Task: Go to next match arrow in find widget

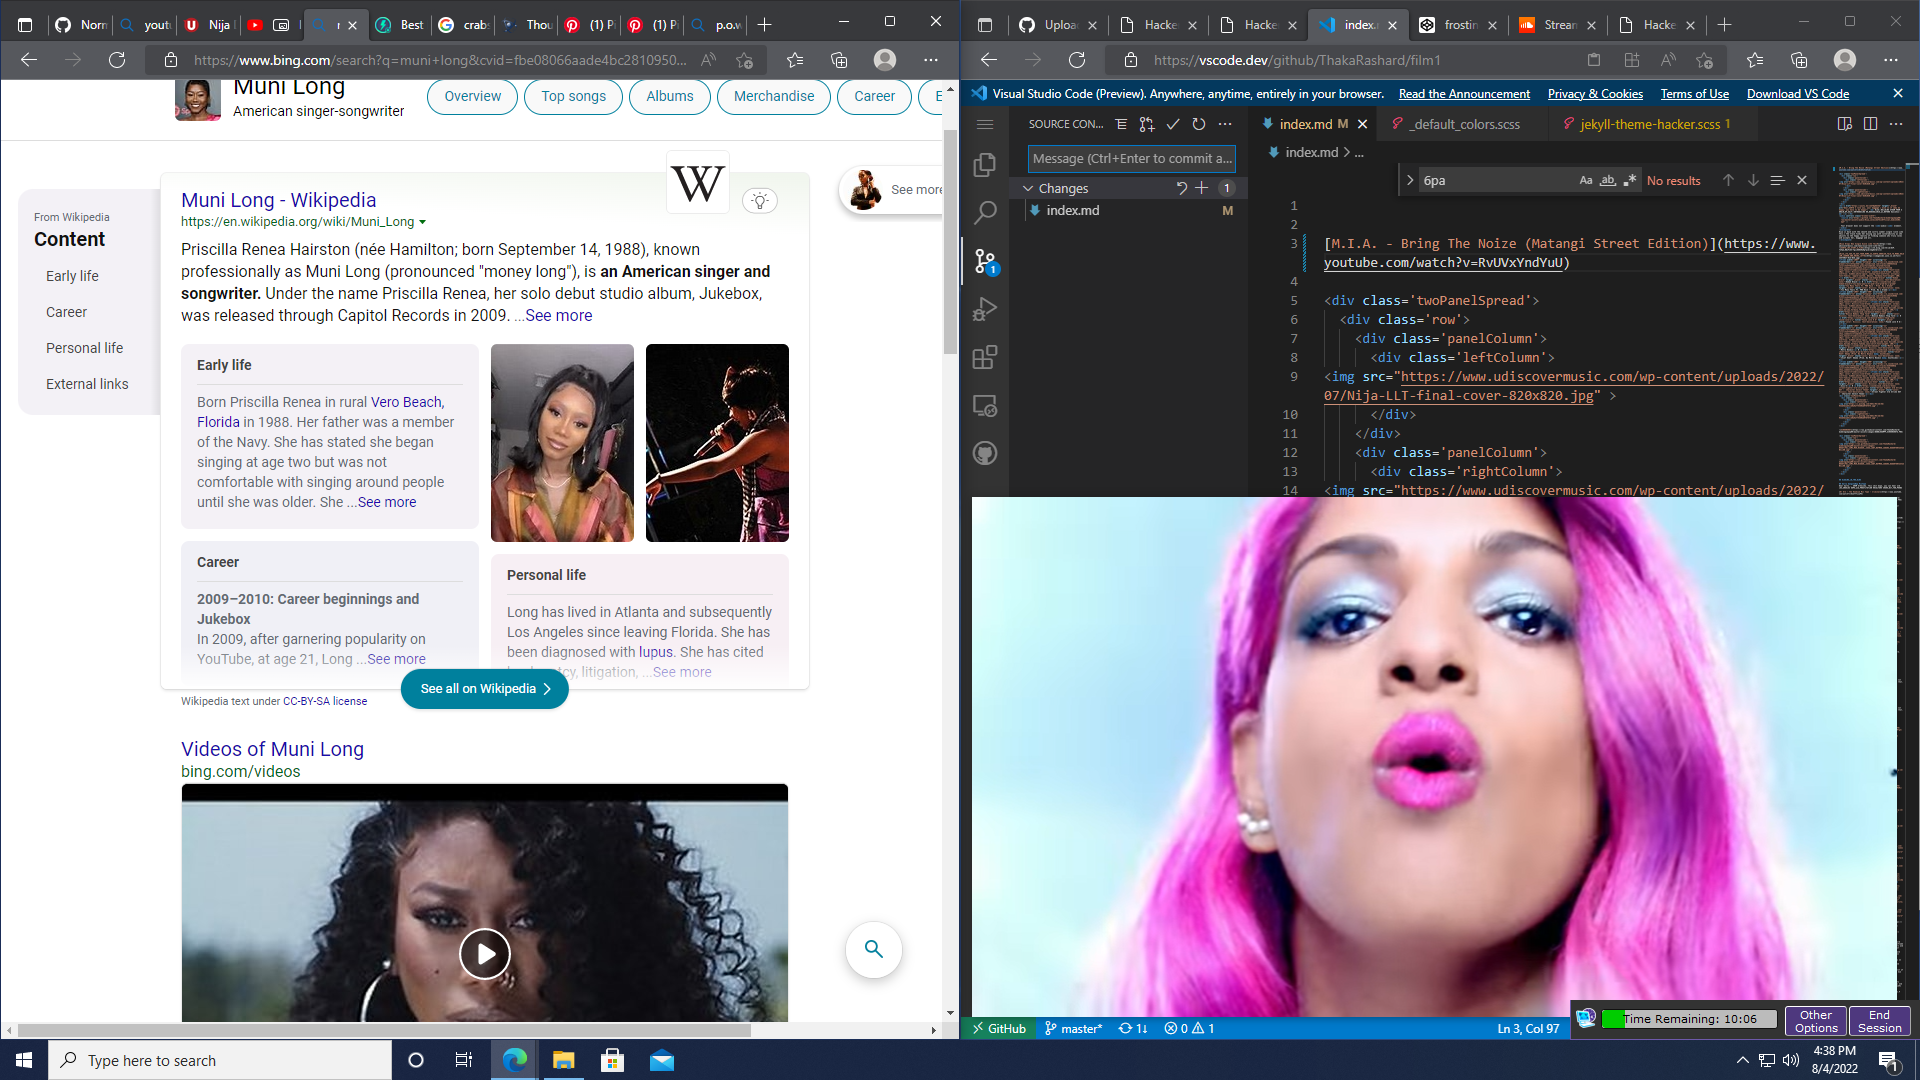Action: click(1753, 180)
